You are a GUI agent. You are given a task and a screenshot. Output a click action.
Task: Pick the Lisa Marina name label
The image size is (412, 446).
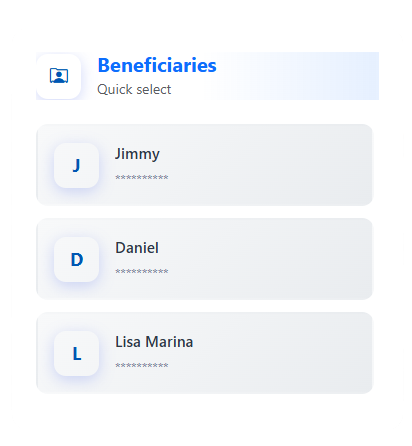tap(154, 342)
